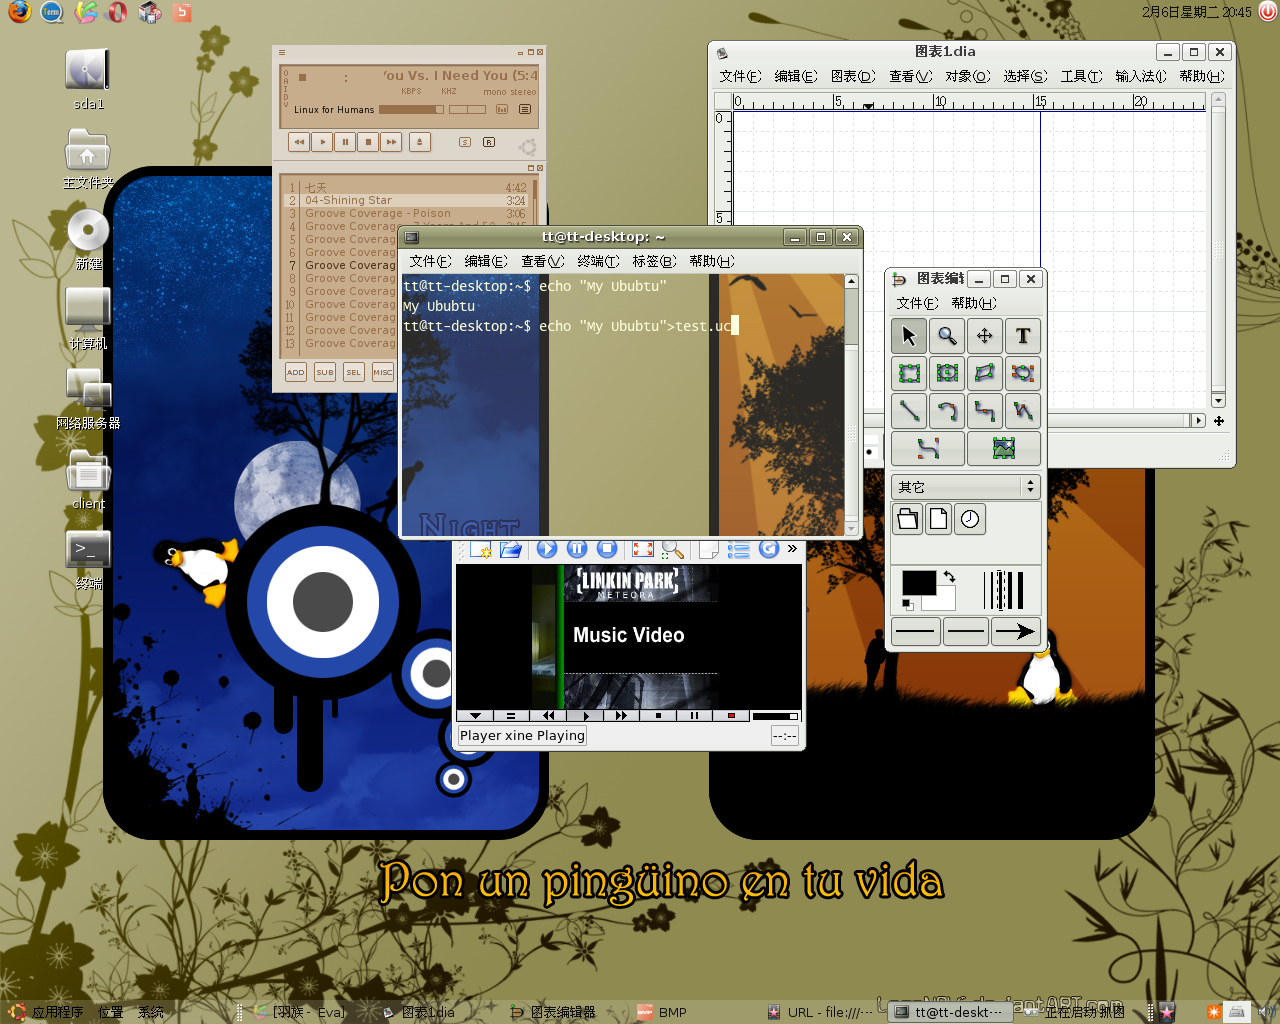Image resolution: width=1280 pixels, height=1024 pixels.
Task: Click the blue stop button in video player toolbar
Action: coord(607,549)
